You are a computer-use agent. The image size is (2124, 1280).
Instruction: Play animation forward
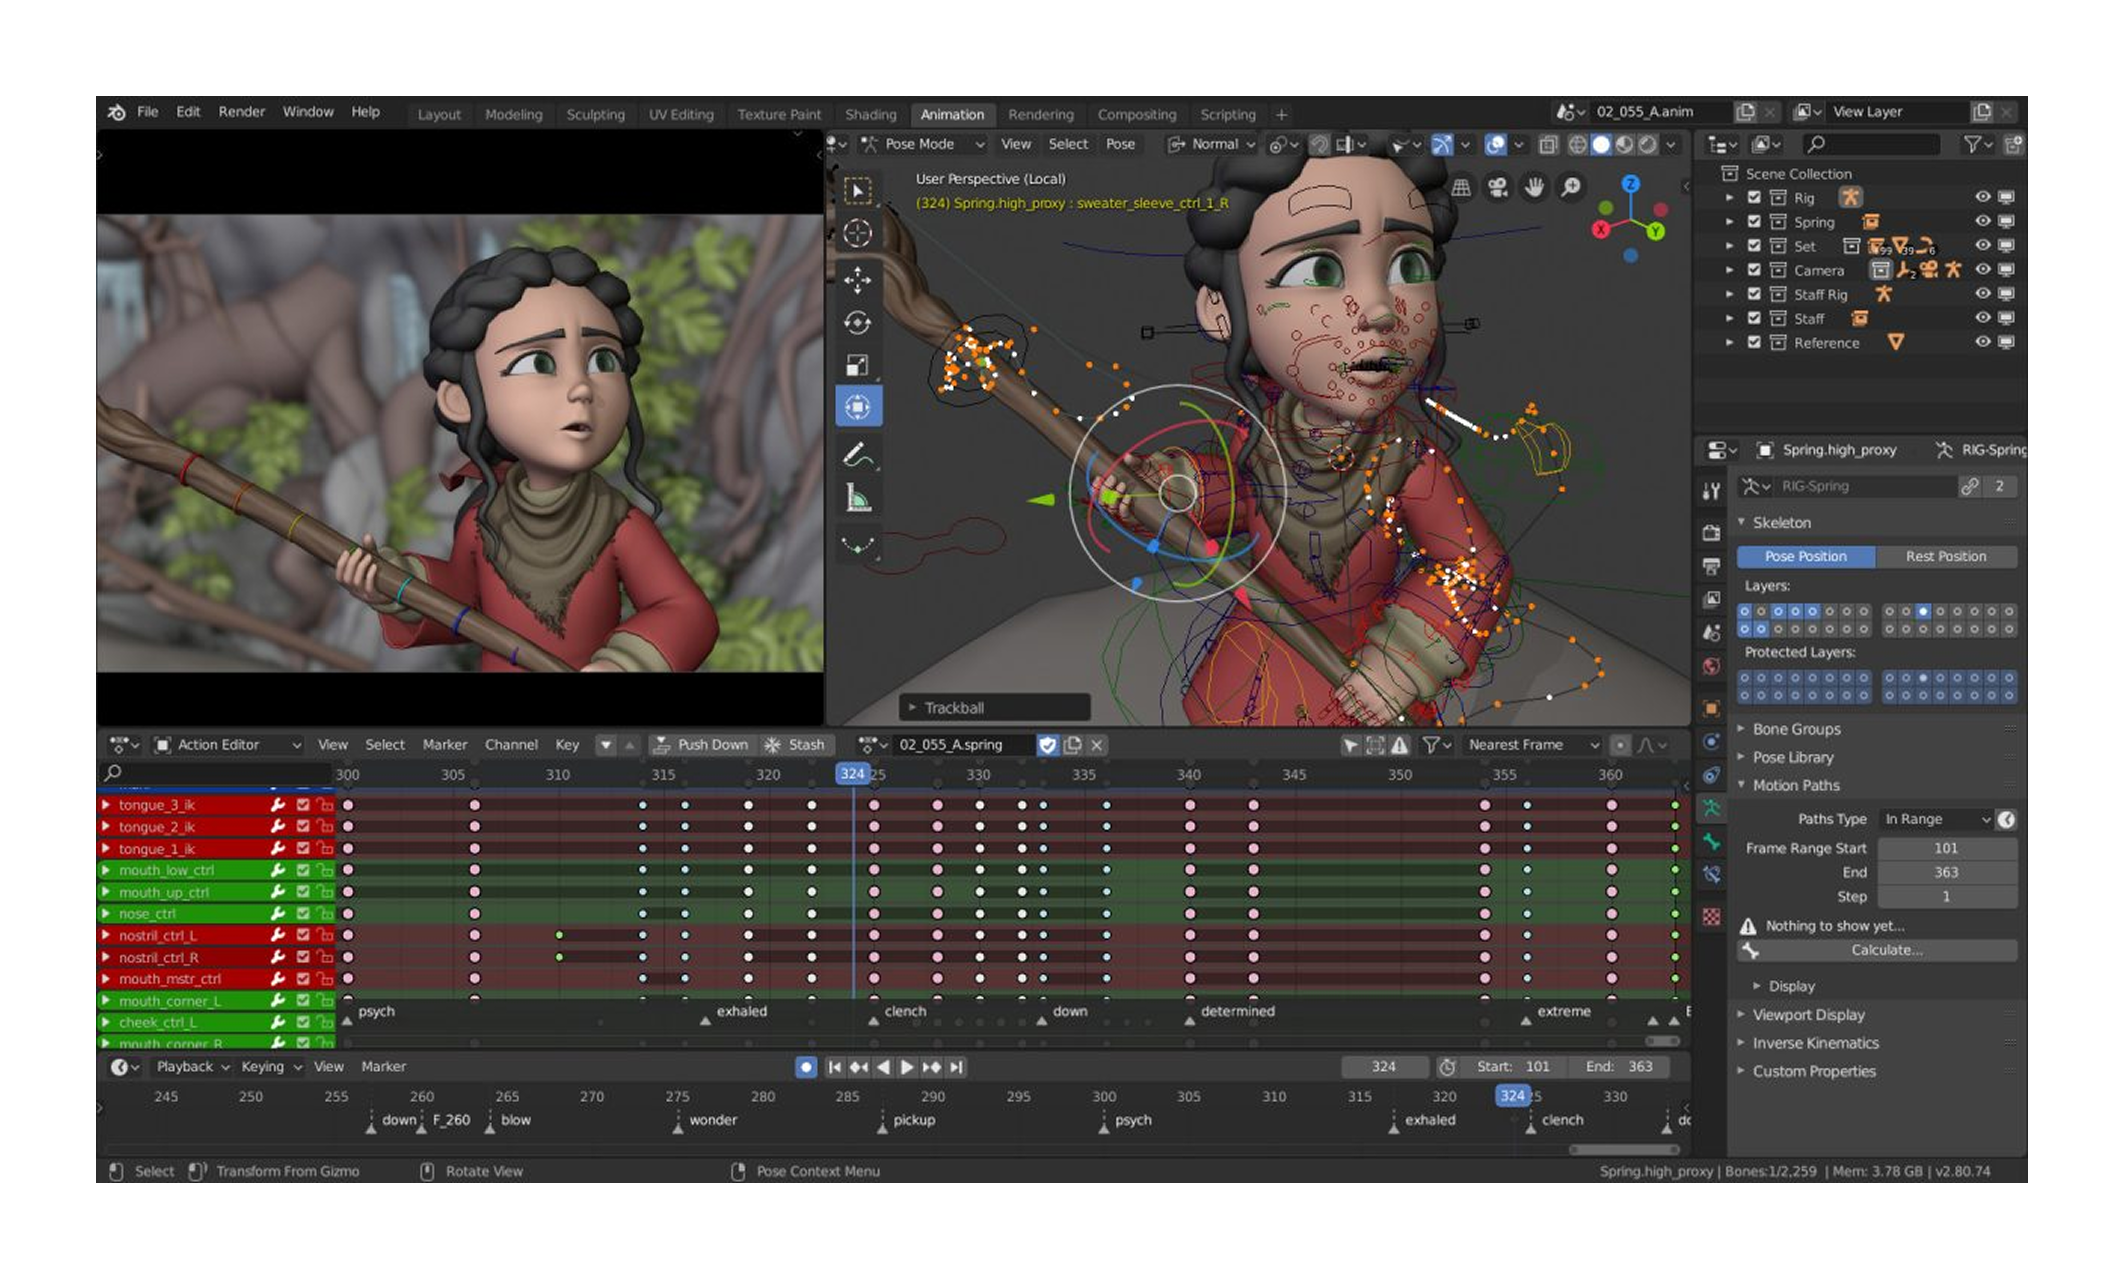tap(906, 1067)
